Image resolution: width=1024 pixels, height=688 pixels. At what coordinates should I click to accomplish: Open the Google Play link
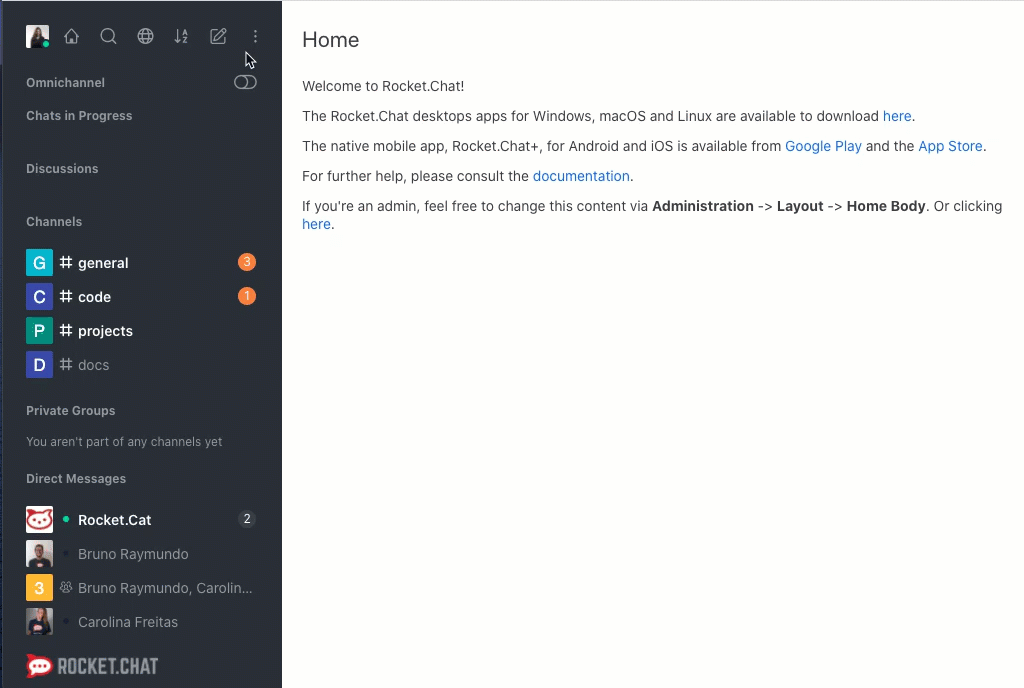coord(823,146)
